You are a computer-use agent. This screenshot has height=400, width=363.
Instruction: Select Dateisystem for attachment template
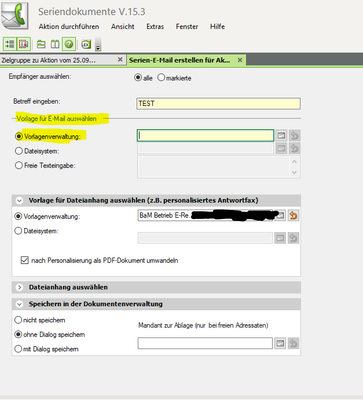18,231
